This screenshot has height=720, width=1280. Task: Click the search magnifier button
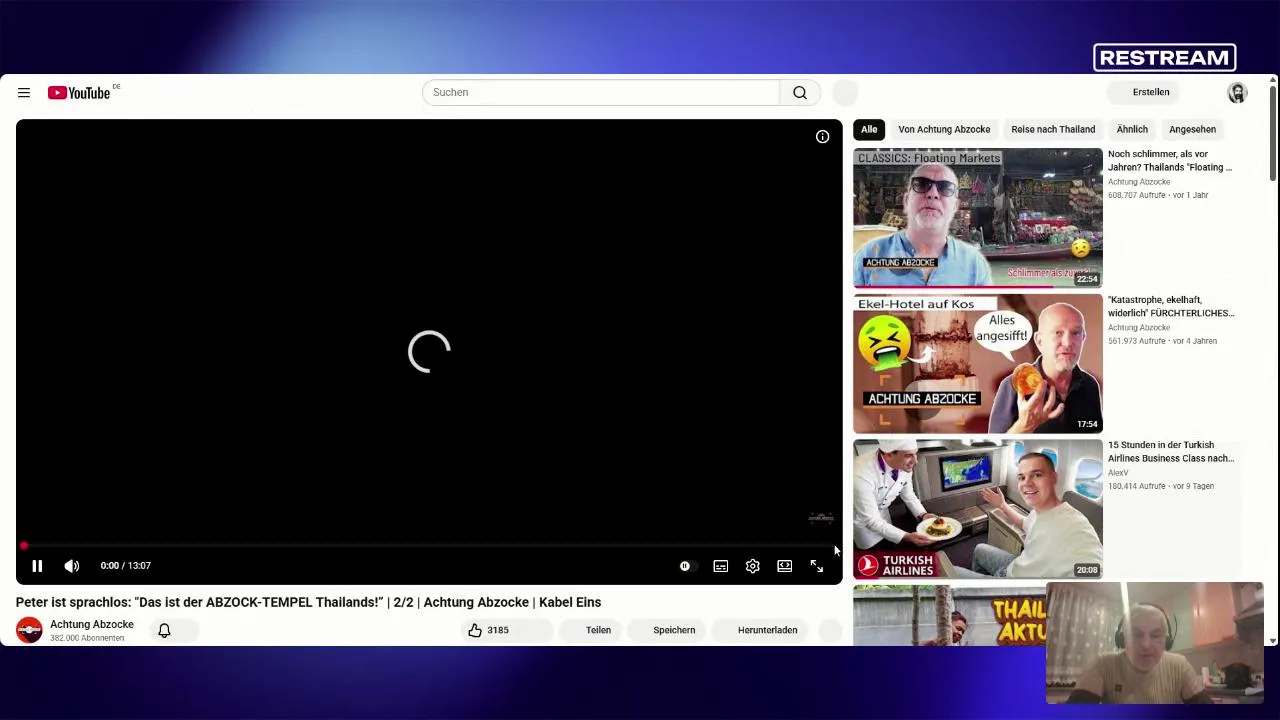[x=800, y=92]
